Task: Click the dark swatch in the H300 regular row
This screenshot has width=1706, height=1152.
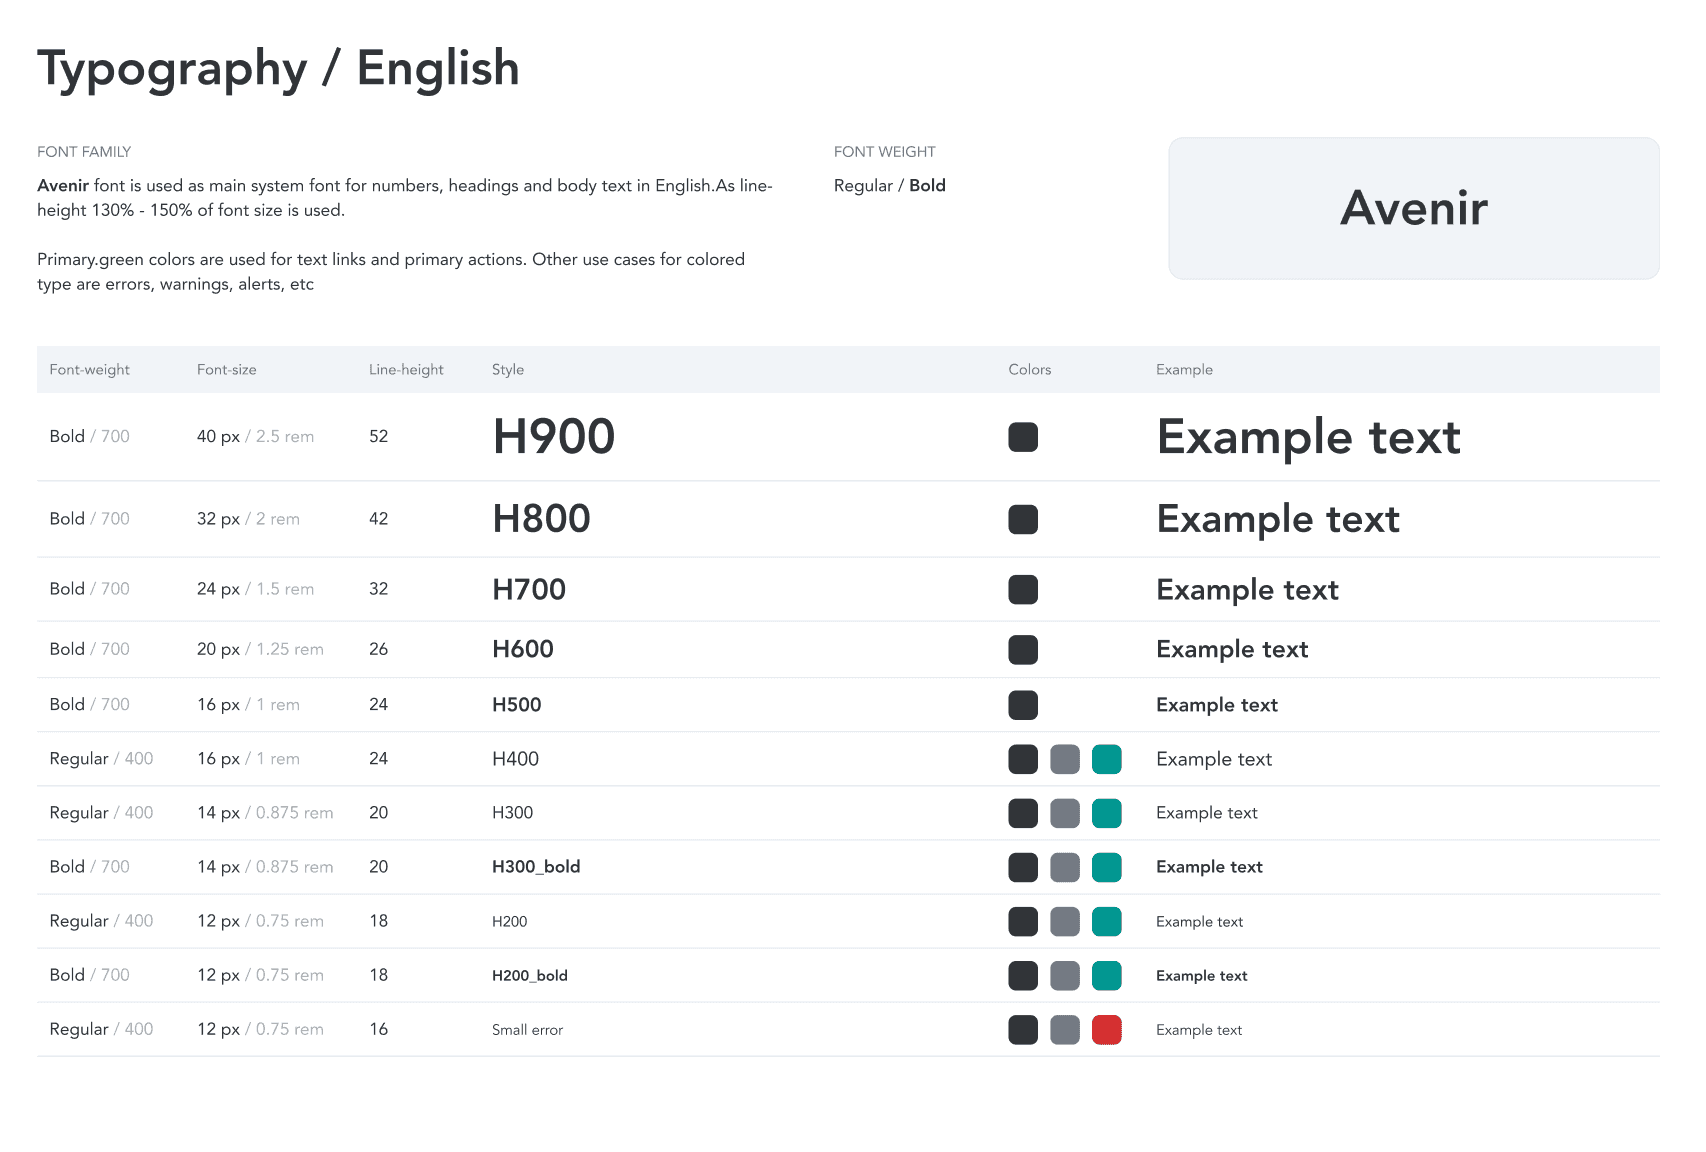Action: (1023, 813)
